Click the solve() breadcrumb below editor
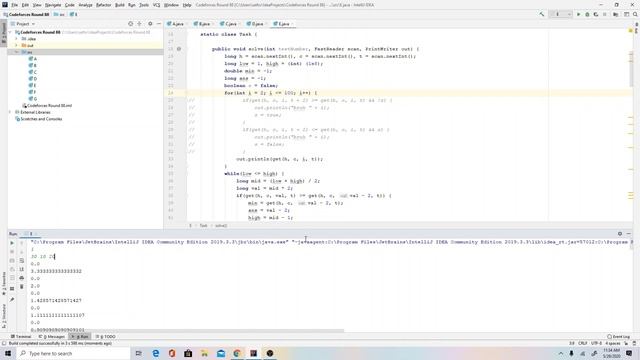 pos(221,226)
